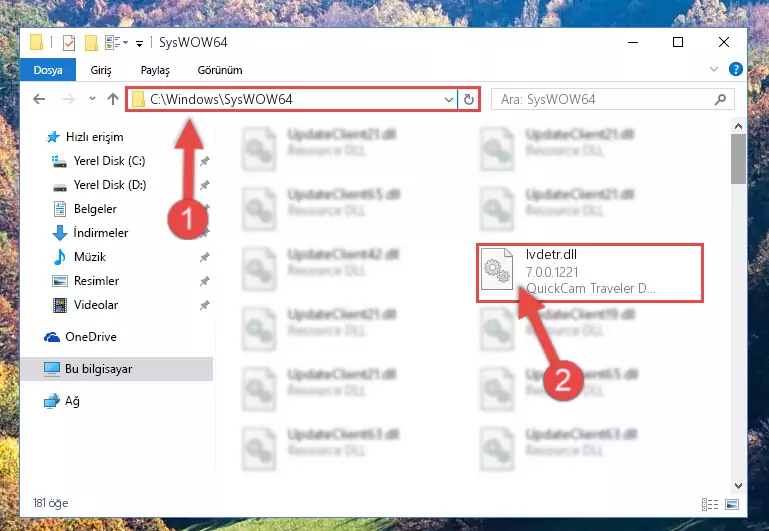This screenshot has width=769, height=531.
Task: Click the magnifier search icon
Action: tap(720, 100)
